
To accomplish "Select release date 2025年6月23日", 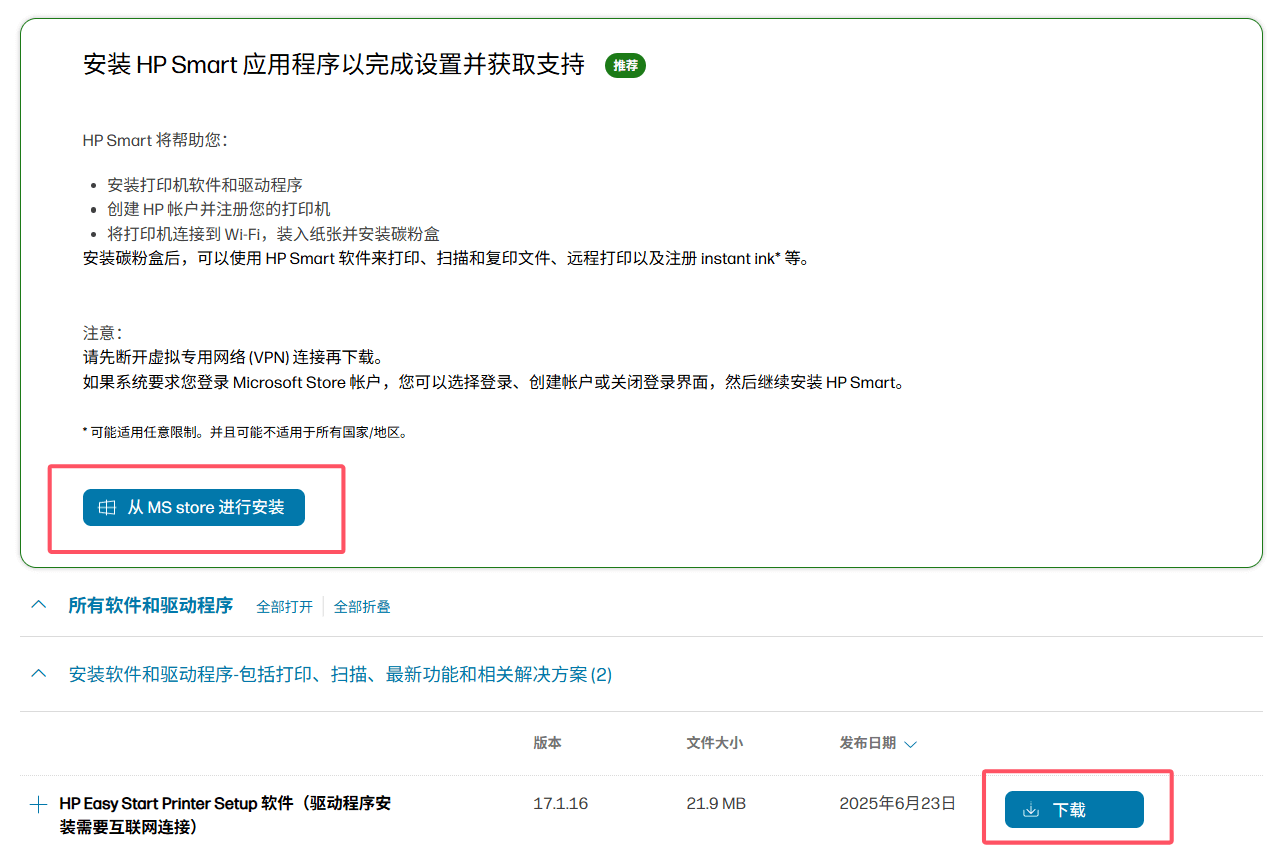I will point(897,804).
